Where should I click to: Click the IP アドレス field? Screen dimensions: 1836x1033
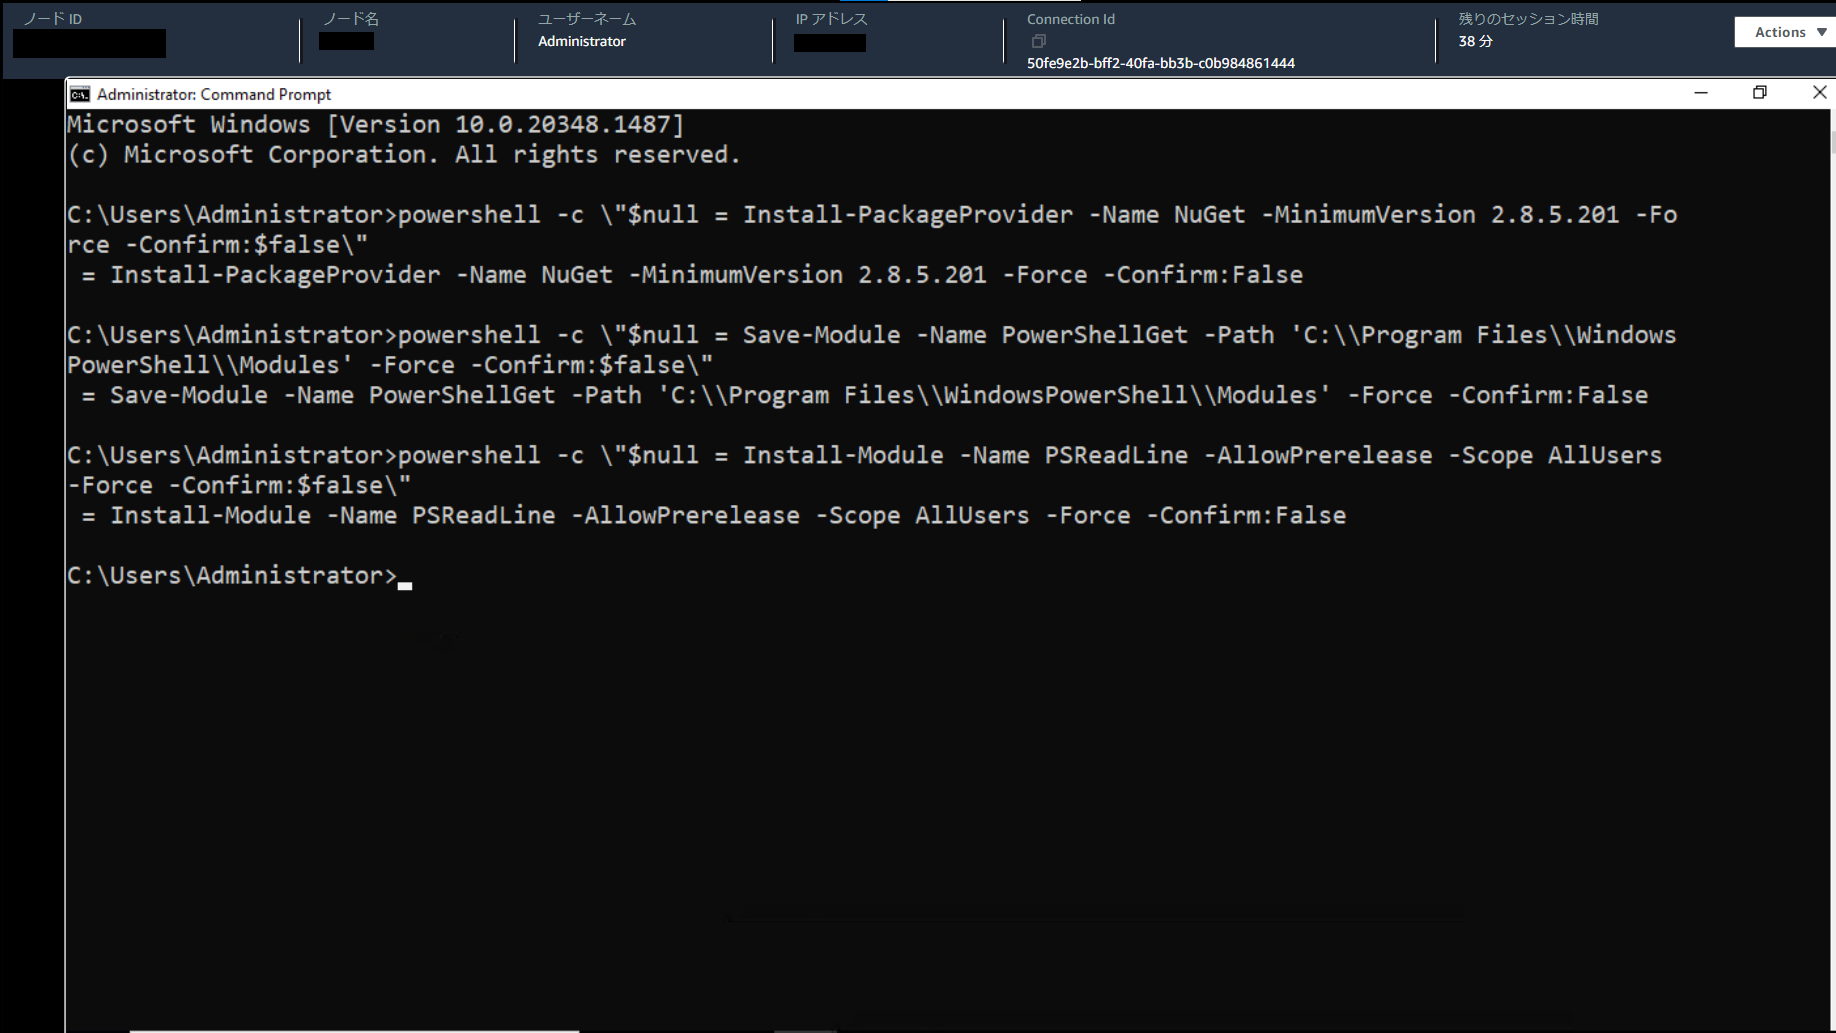pyautogui.click(x=829, y=43)
